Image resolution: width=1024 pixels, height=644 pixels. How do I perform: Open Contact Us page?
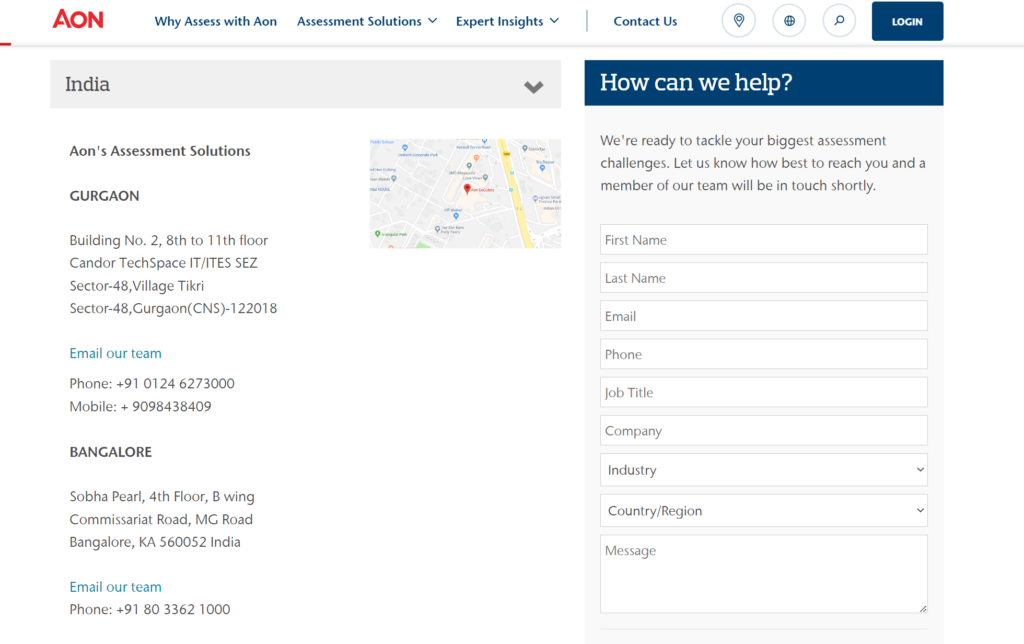tap(645, 22)
